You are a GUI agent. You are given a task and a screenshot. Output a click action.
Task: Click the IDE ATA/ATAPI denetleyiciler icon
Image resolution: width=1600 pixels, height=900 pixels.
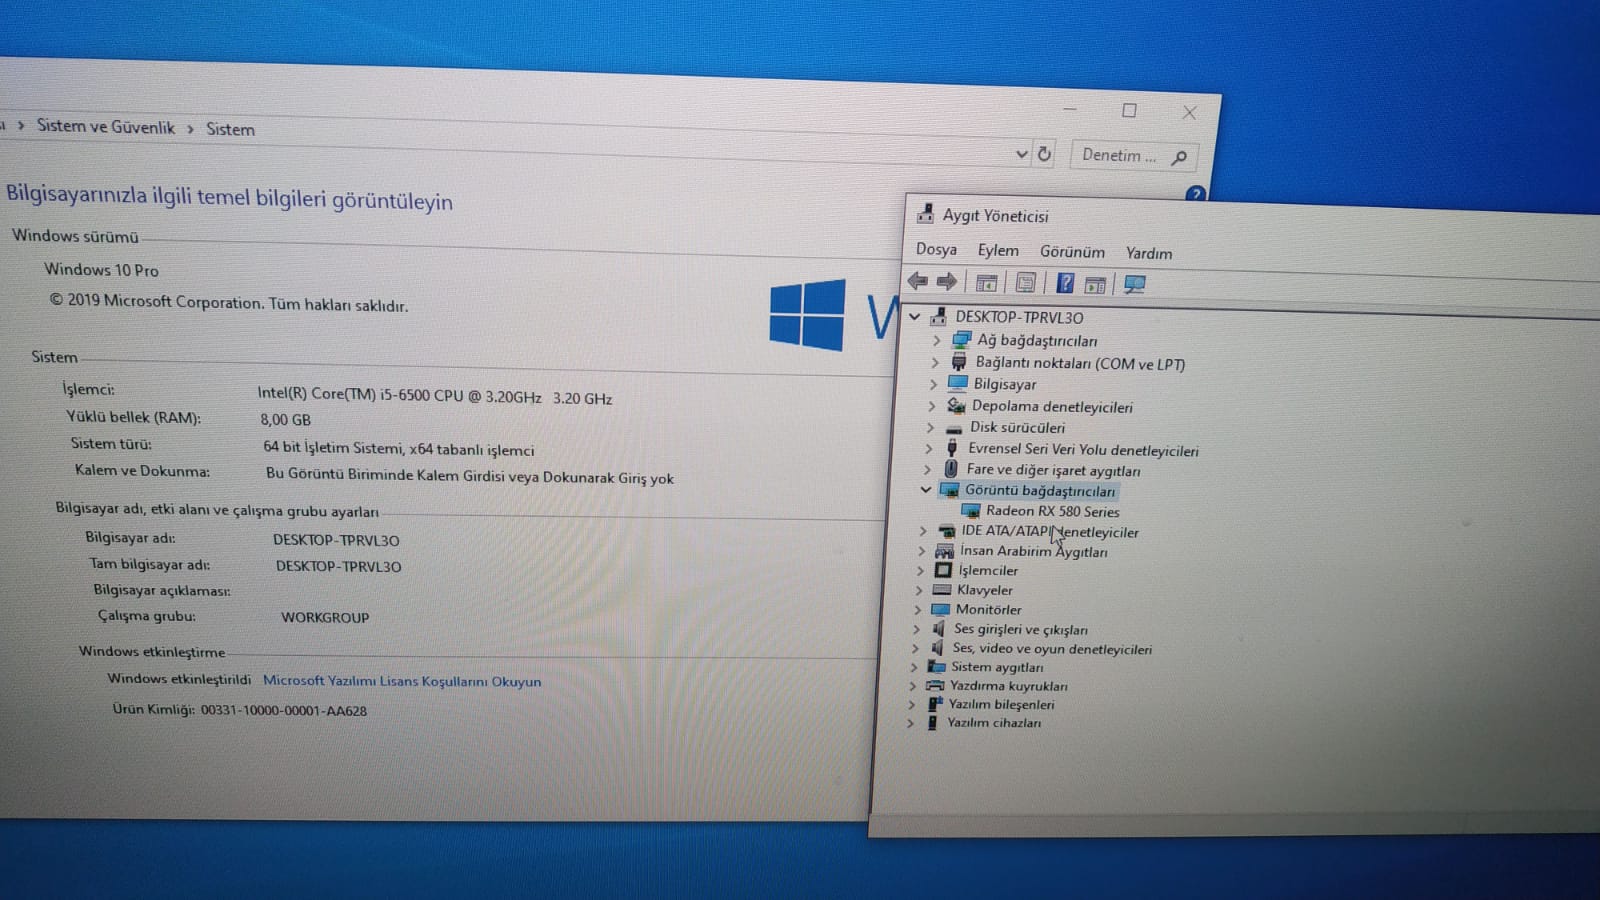click(946, 531)
